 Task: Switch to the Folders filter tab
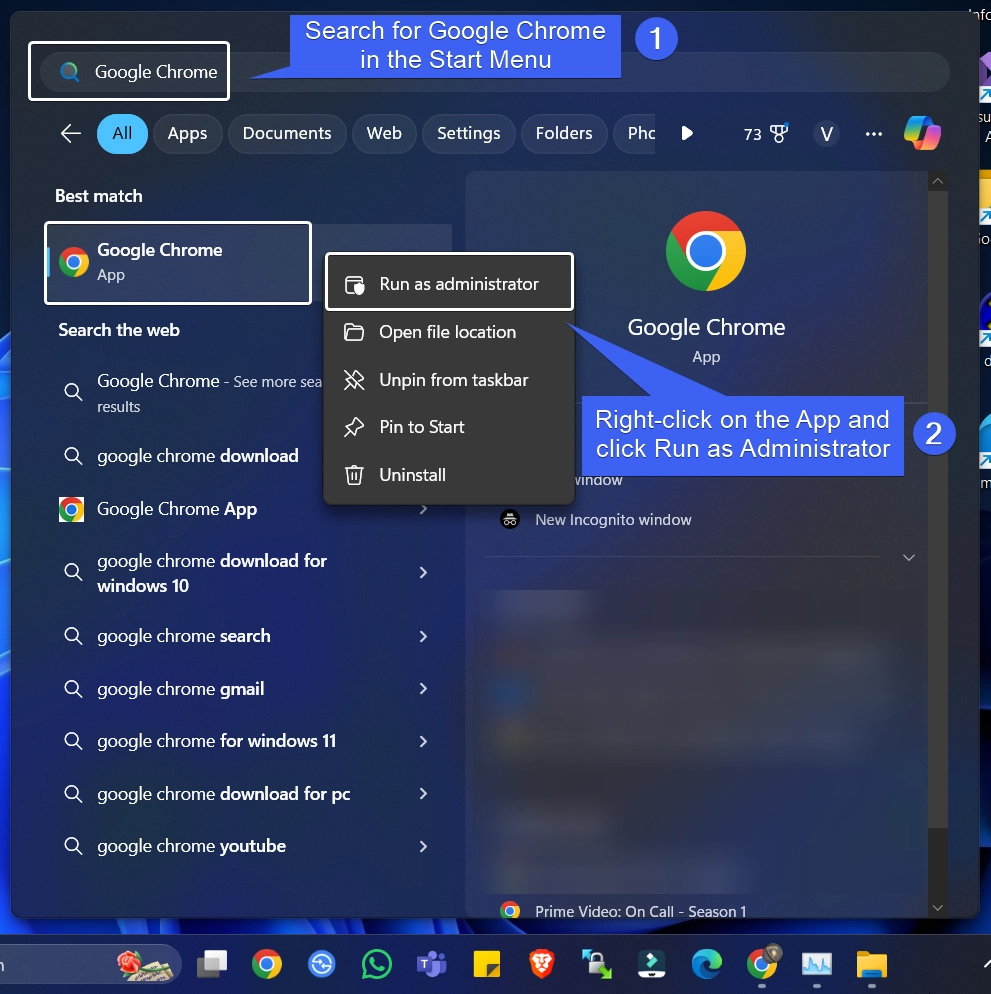564,133
